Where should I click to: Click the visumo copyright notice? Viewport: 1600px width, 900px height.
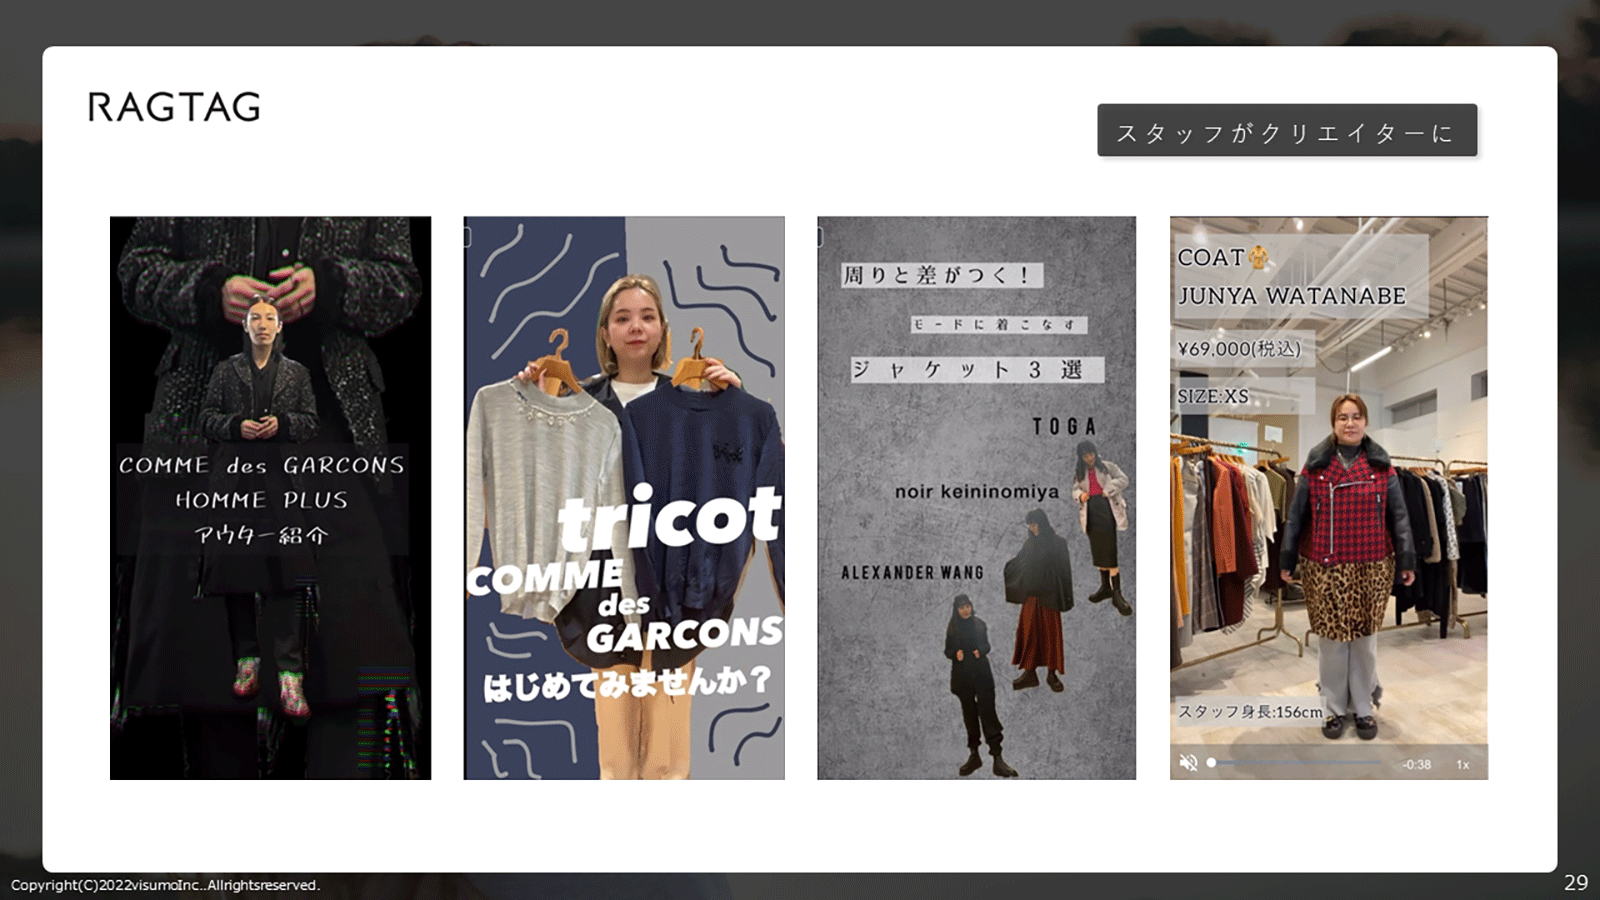tap(166, 885)
